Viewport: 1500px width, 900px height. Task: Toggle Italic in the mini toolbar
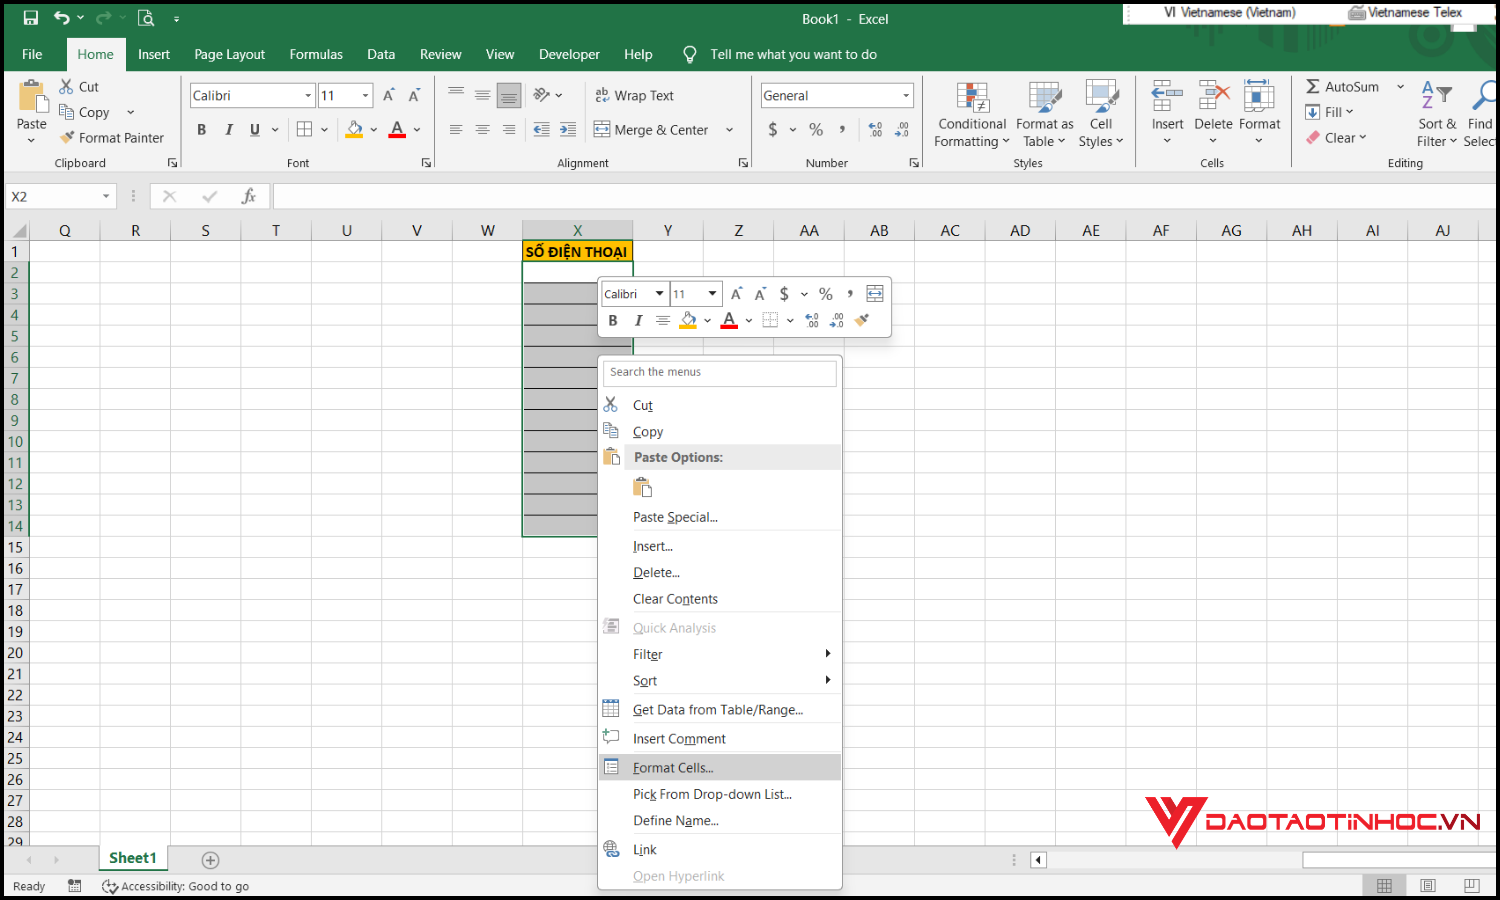point(638,321)
